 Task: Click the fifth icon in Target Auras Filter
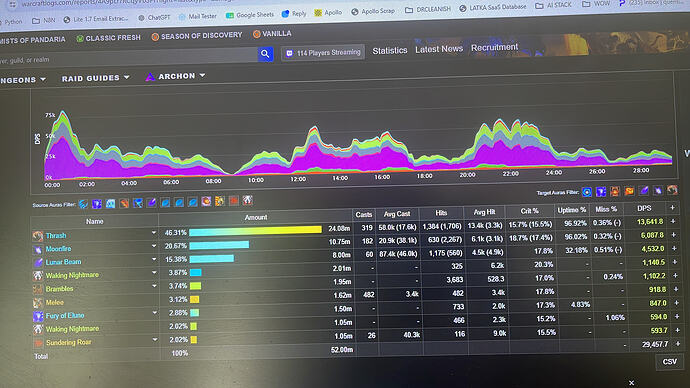[x=644, y=190]
